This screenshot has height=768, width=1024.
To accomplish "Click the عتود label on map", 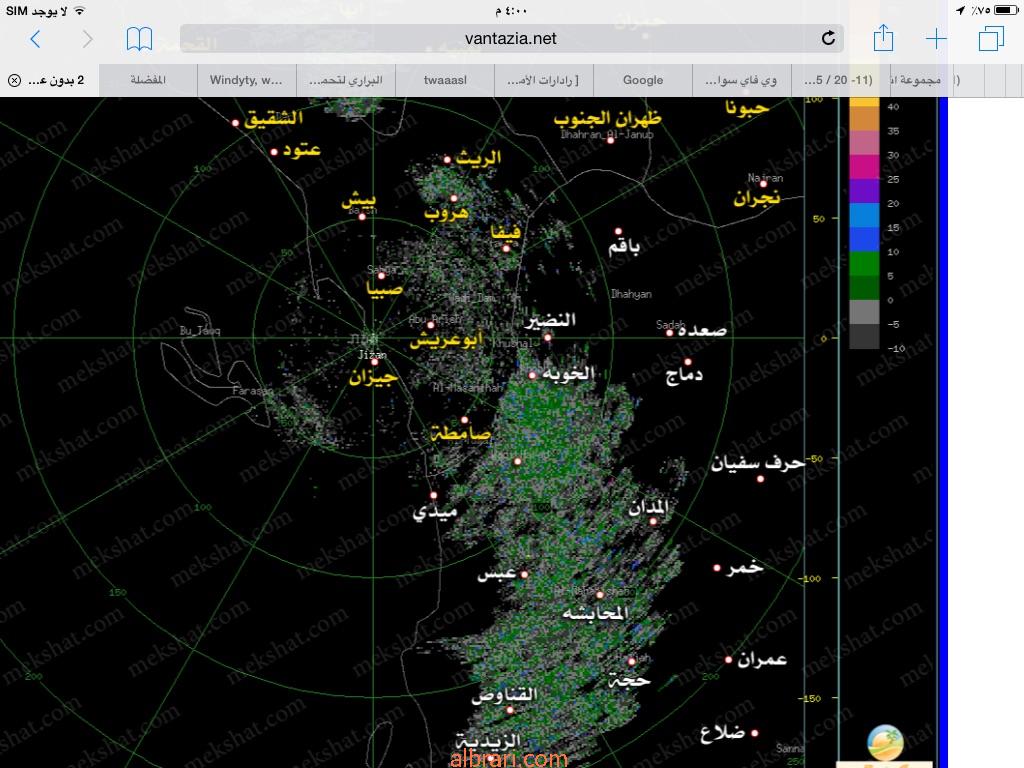I will [302, 150].
